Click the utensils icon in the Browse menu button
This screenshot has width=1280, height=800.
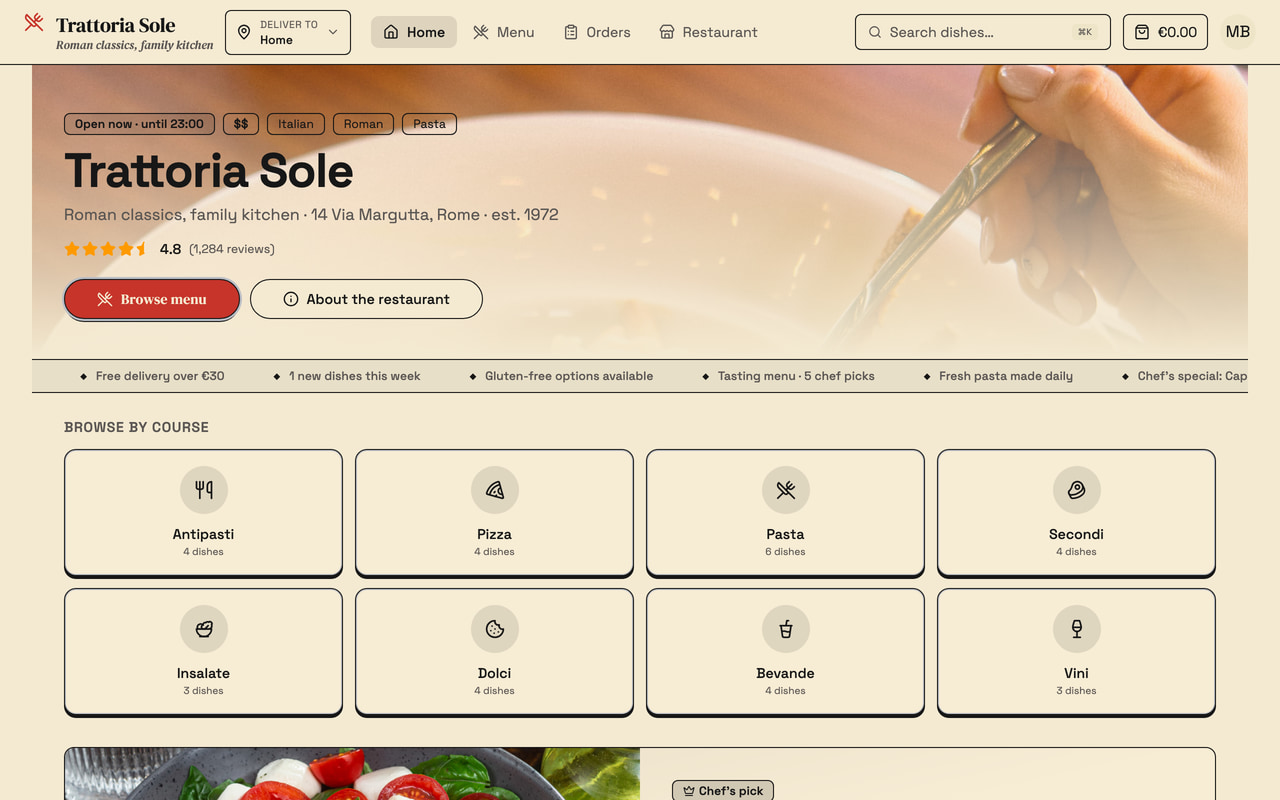click(x=104, y=299)
